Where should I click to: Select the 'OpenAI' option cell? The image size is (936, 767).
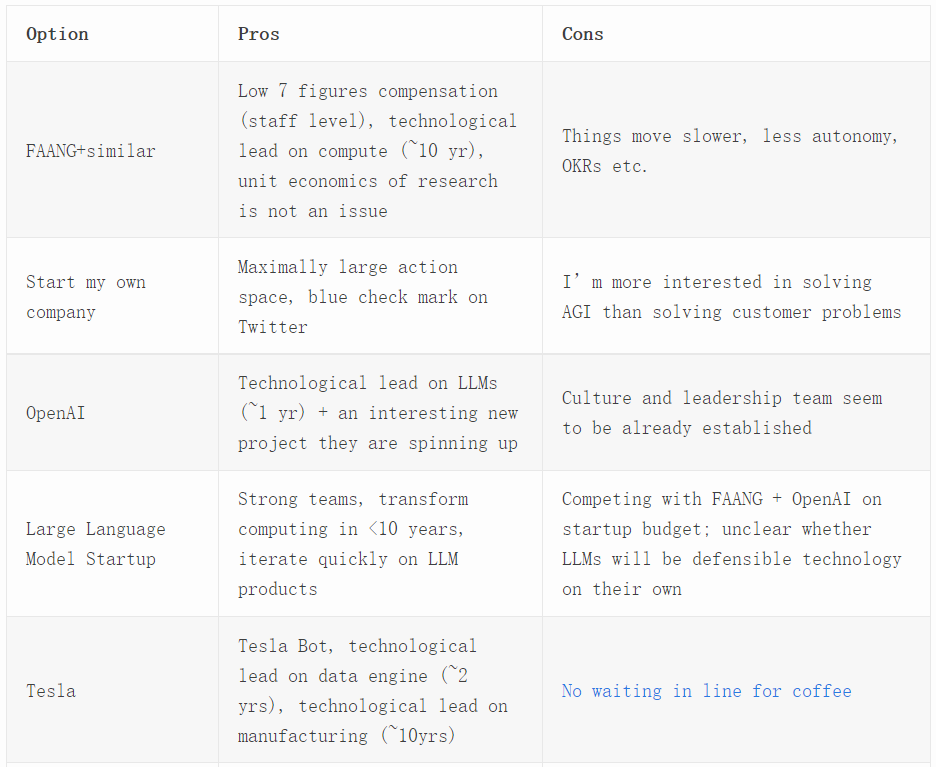[55, 413]
